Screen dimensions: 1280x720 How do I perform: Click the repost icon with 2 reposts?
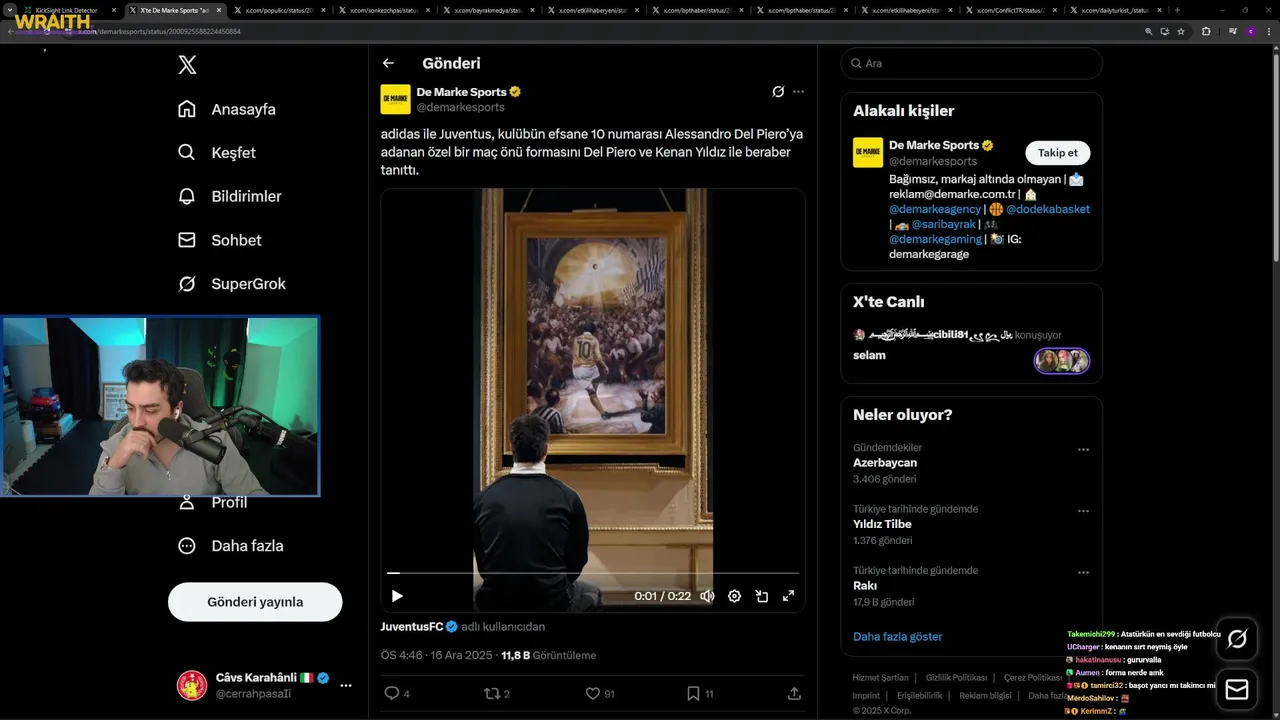tap(492, 693)
